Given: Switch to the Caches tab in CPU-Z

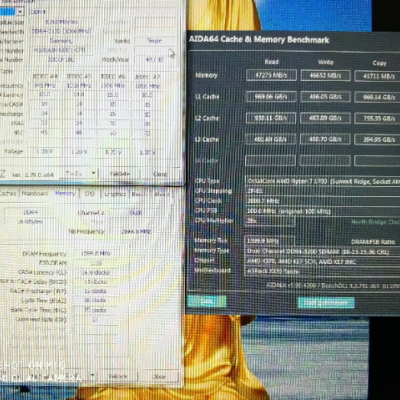Looking at the screenshot, I should (7, 193).
